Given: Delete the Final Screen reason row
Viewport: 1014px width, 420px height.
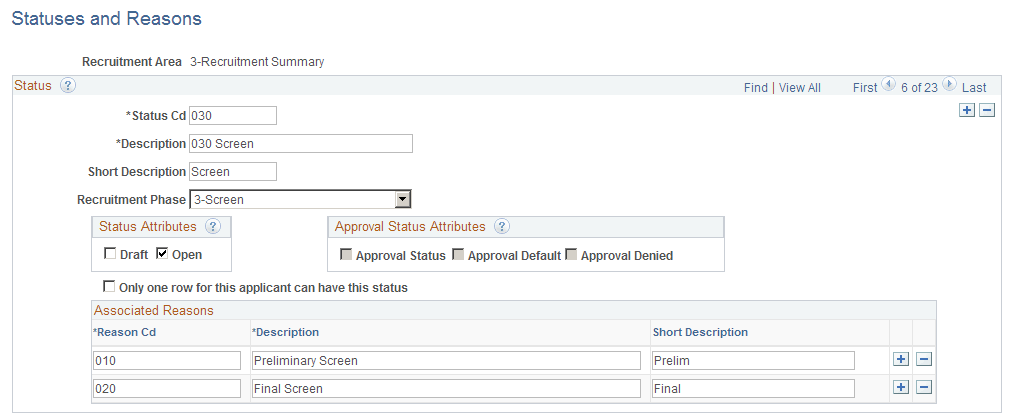Looking at the screenshot, I should (x=924, y=387).
